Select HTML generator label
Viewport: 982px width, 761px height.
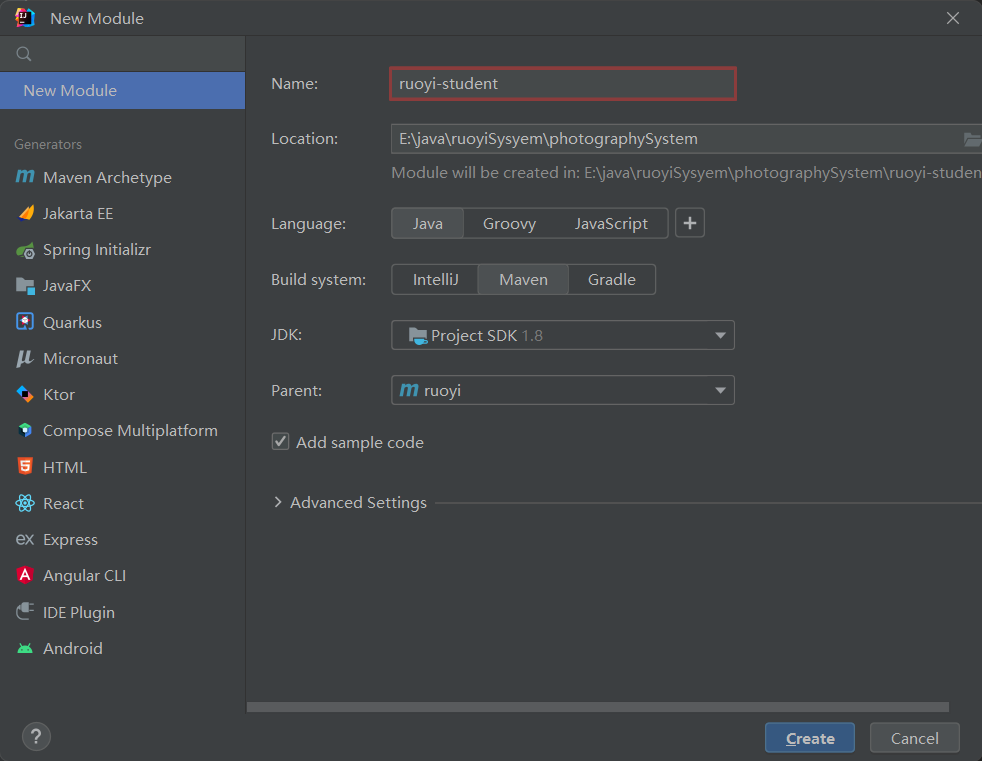pos(65,467)
